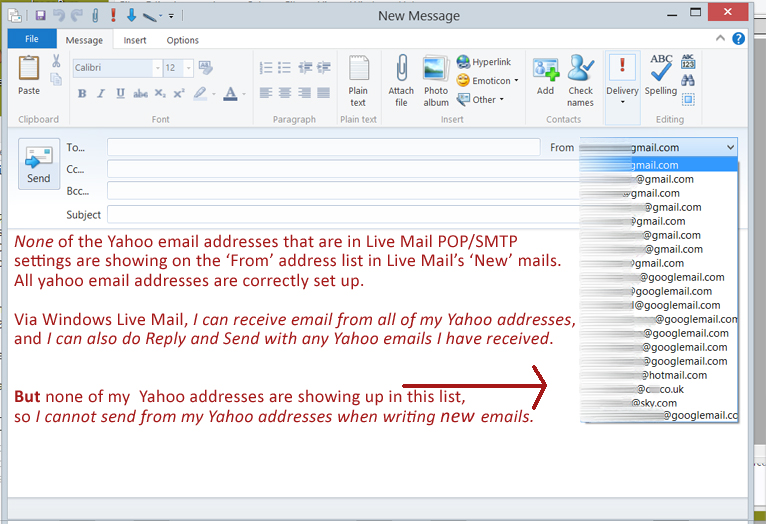
Task: Click into the Subject field
Action: tap(344, 214)
